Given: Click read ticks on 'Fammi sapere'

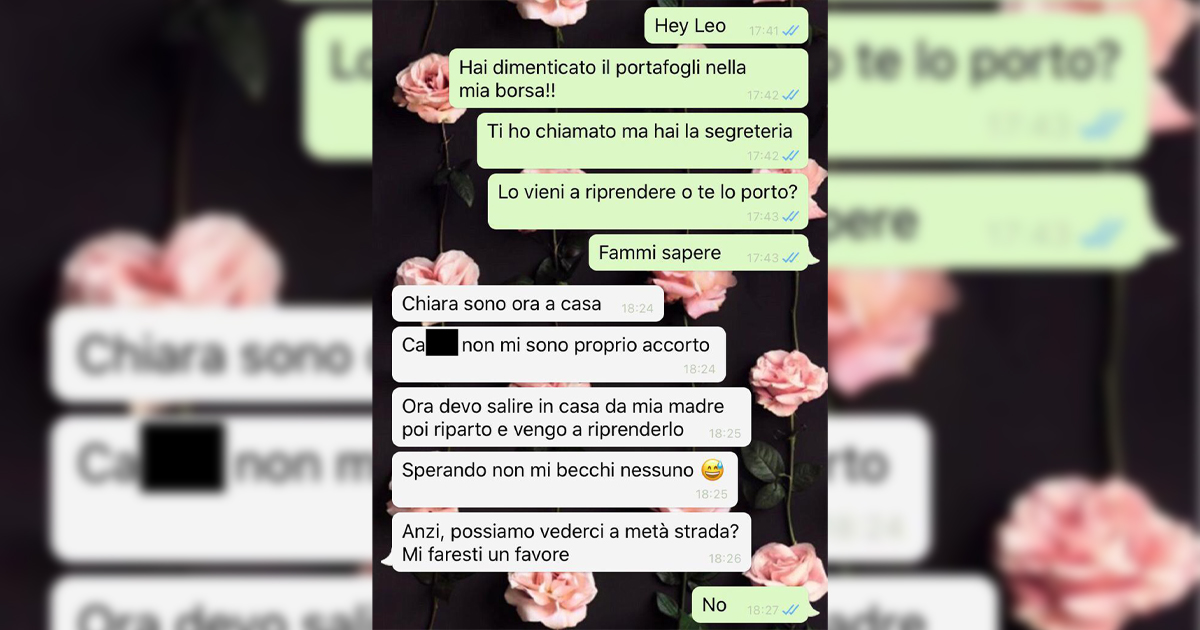Looking at the screenshot, I should tap(791, 258).
